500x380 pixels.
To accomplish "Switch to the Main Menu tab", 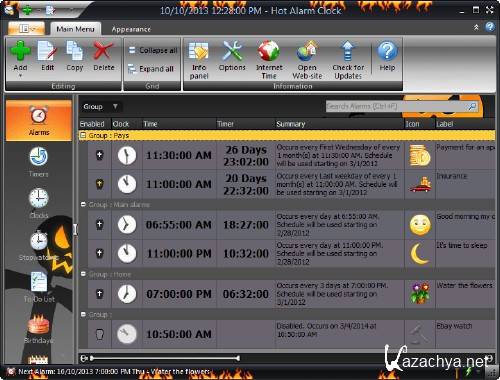I will tap(75, 29).
